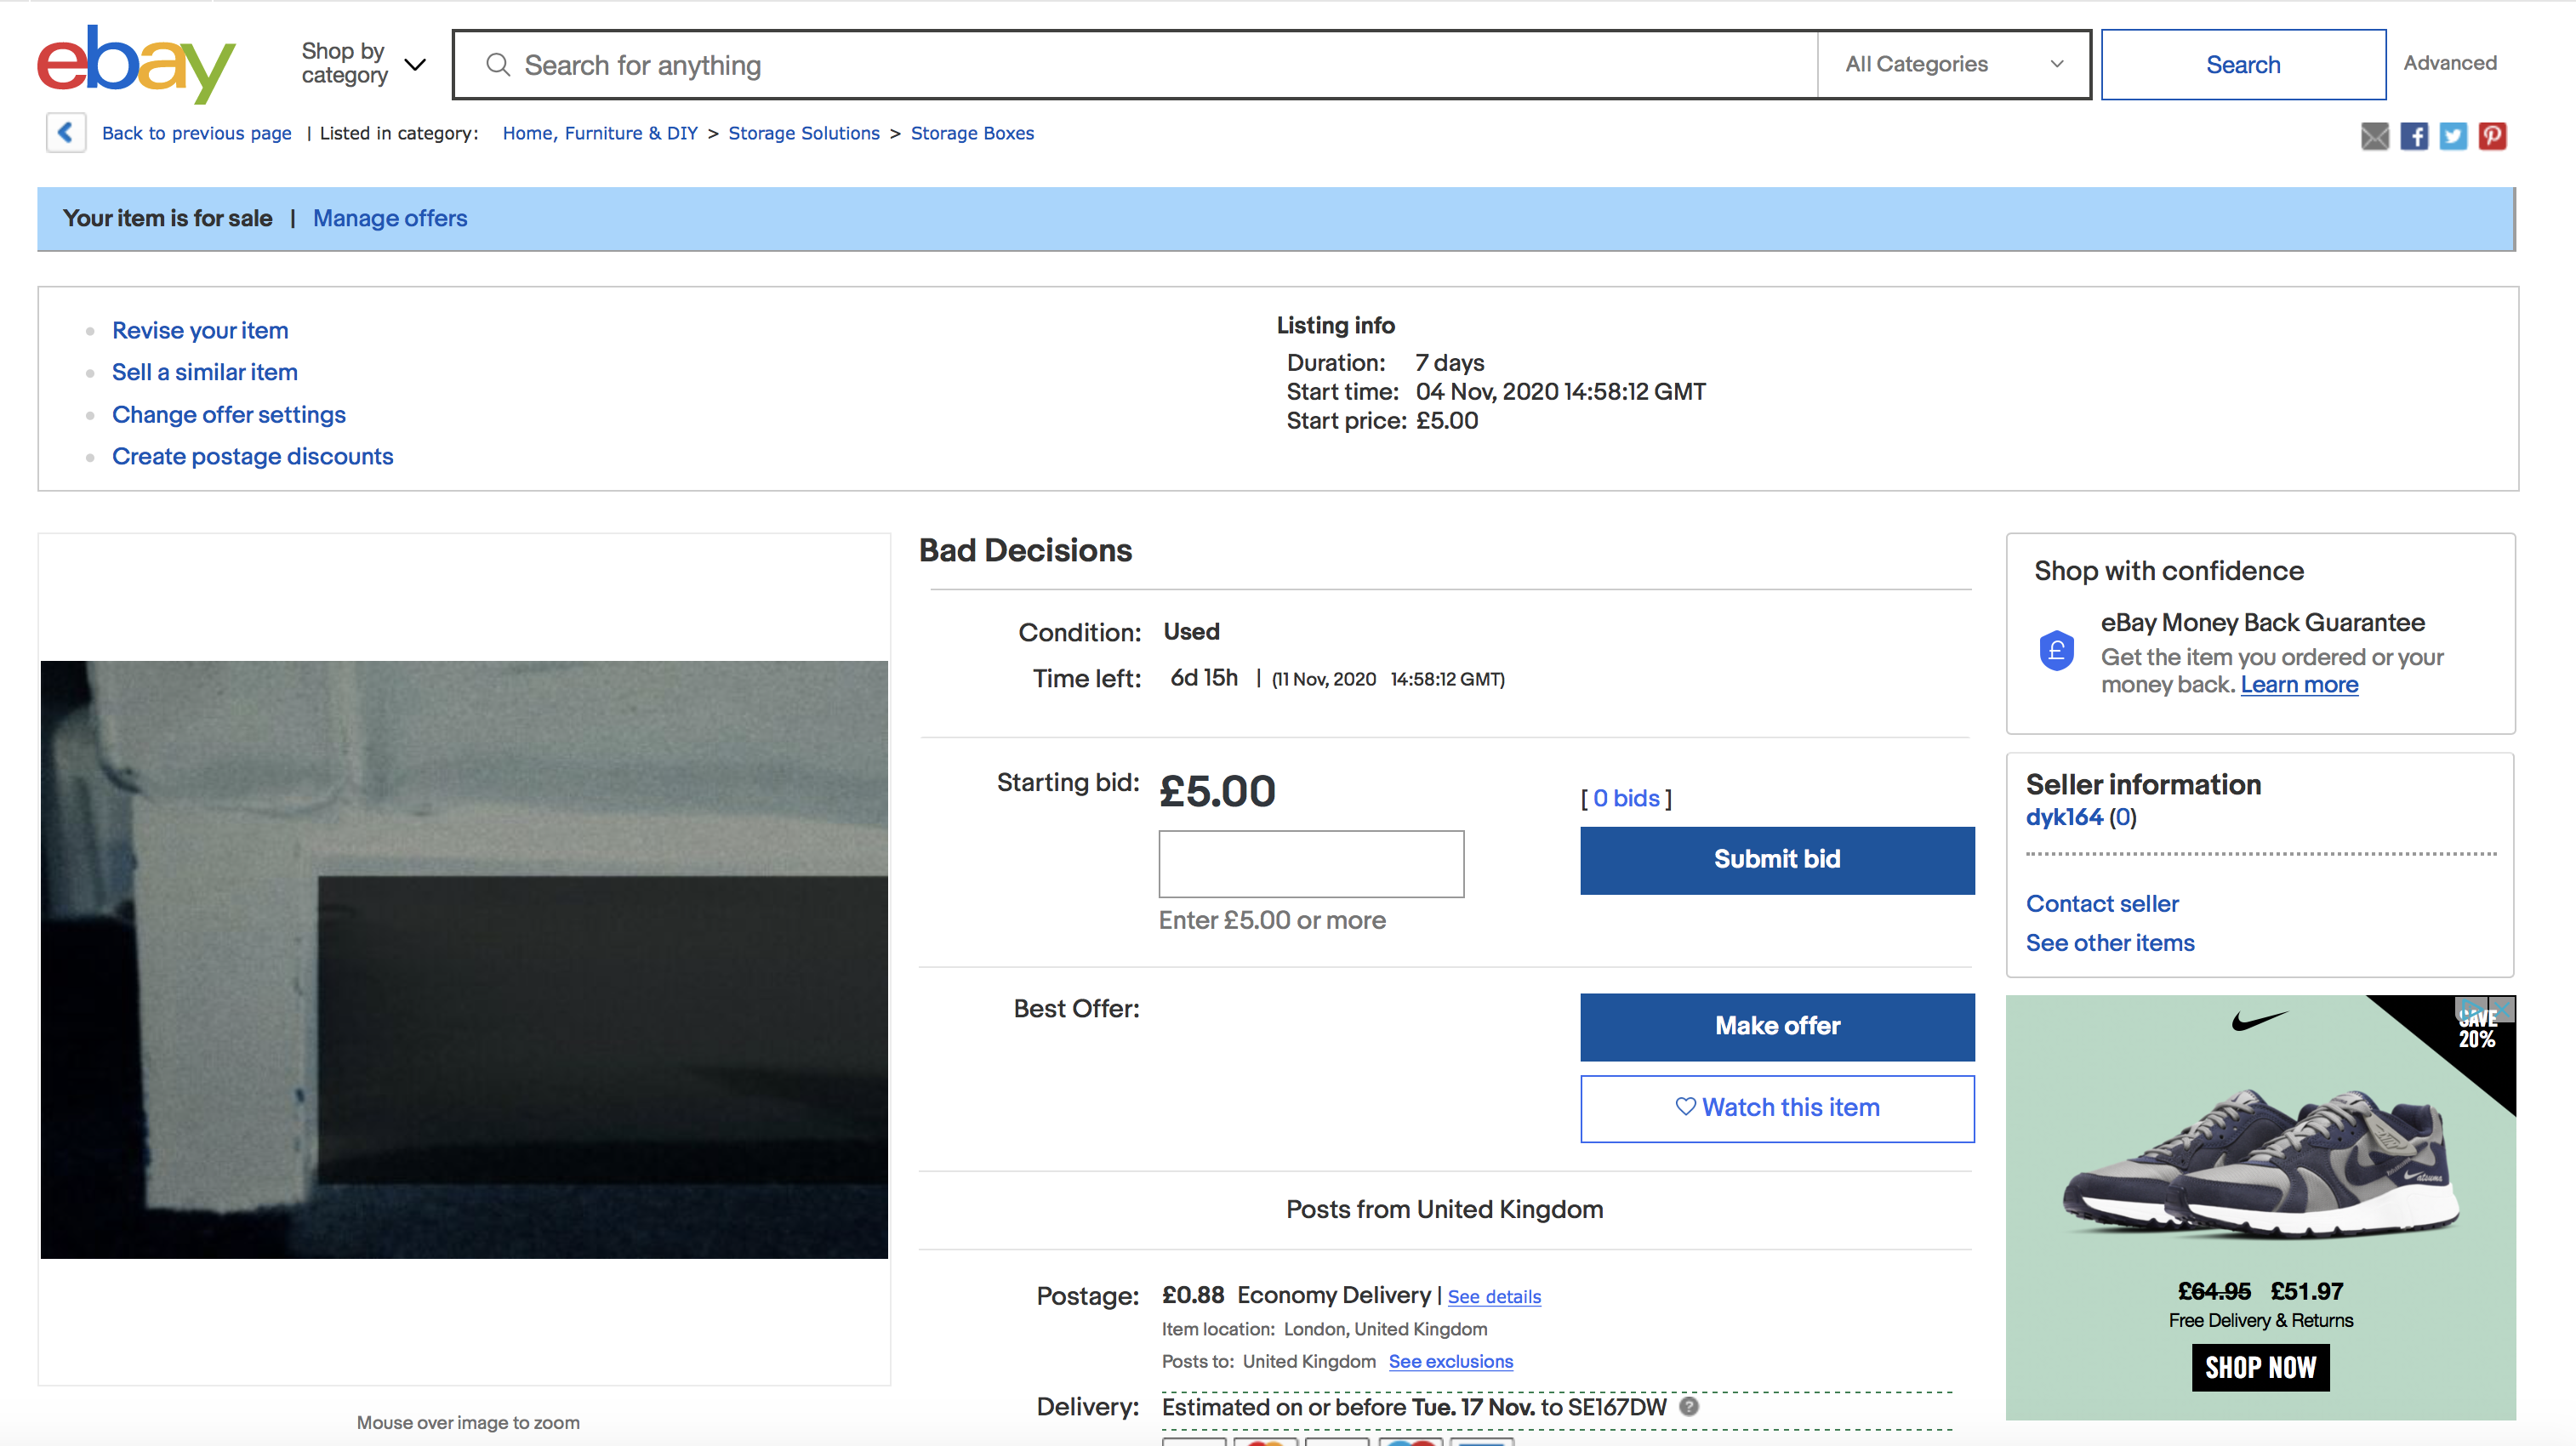Click the delivery estimate help icon
Viewport: 2576px width, 1446px height.
[x=1689, y=1406]
